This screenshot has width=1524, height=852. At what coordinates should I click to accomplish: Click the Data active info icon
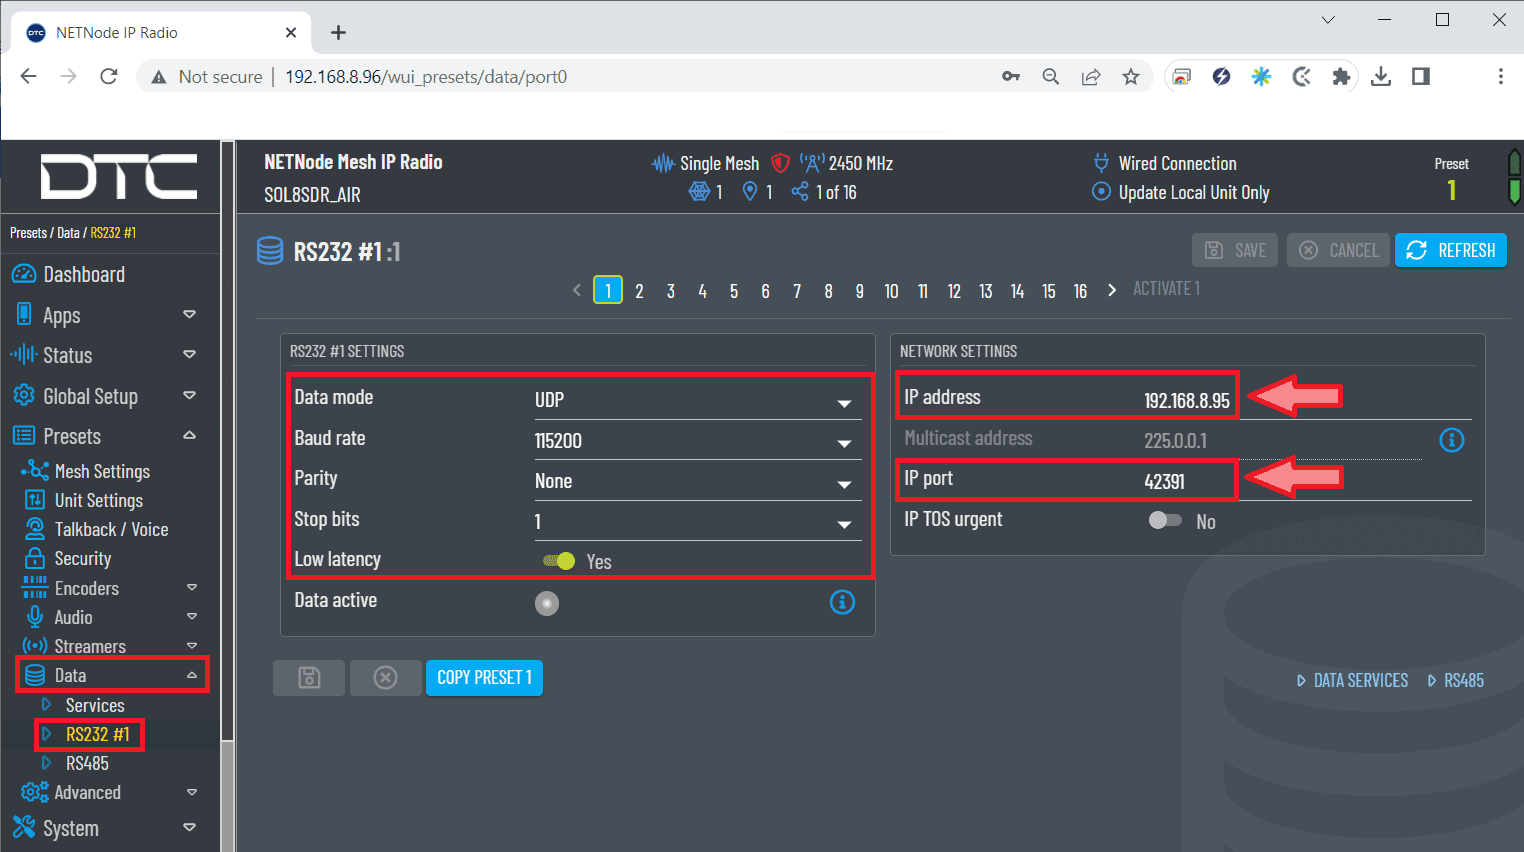(842, 601)
